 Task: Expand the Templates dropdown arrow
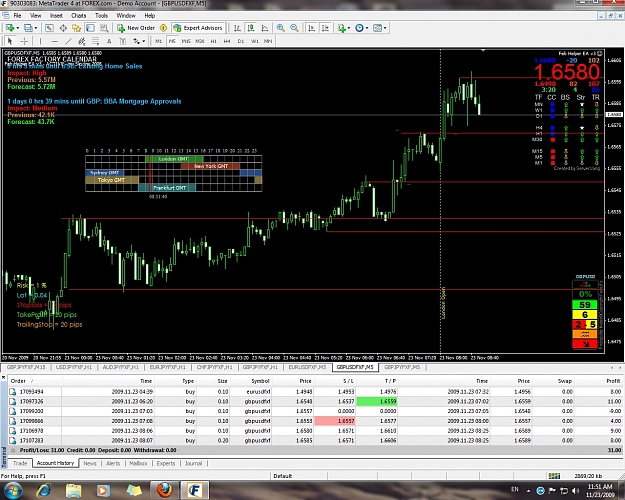click(x=385, y=28)
